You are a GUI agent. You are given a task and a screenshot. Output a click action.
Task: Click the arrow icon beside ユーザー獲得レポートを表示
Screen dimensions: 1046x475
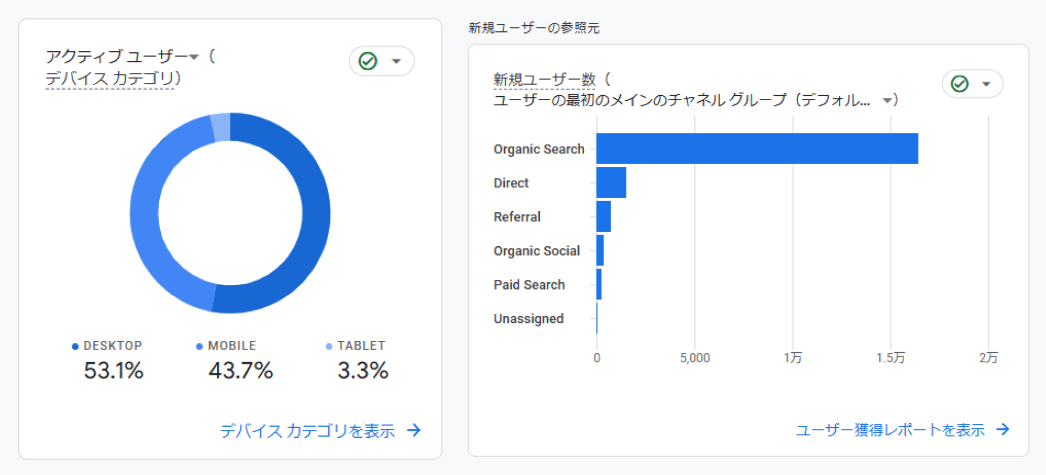[x=1002, y=429]
